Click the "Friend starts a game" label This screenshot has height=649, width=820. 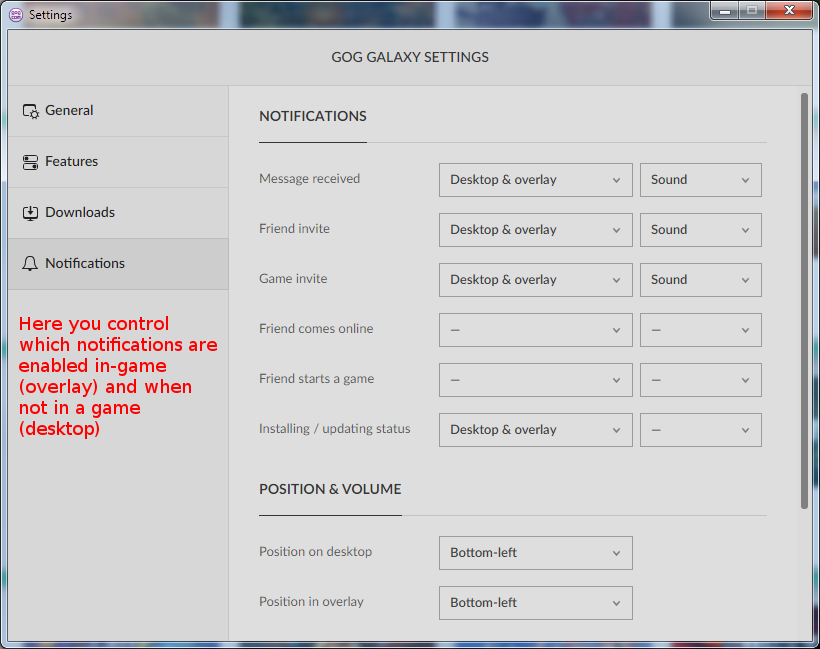click(317, 379)
